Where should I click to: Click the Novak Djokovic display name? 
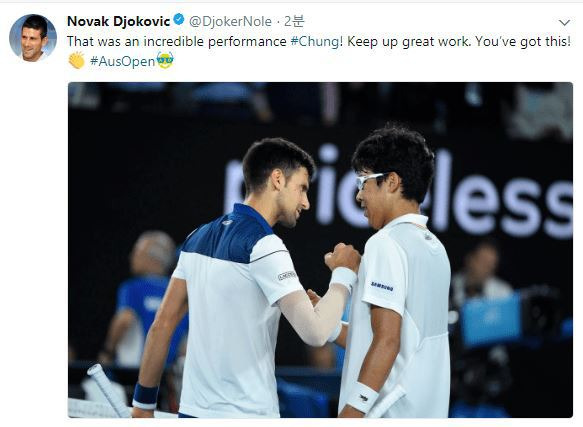[x=118, y=21]
